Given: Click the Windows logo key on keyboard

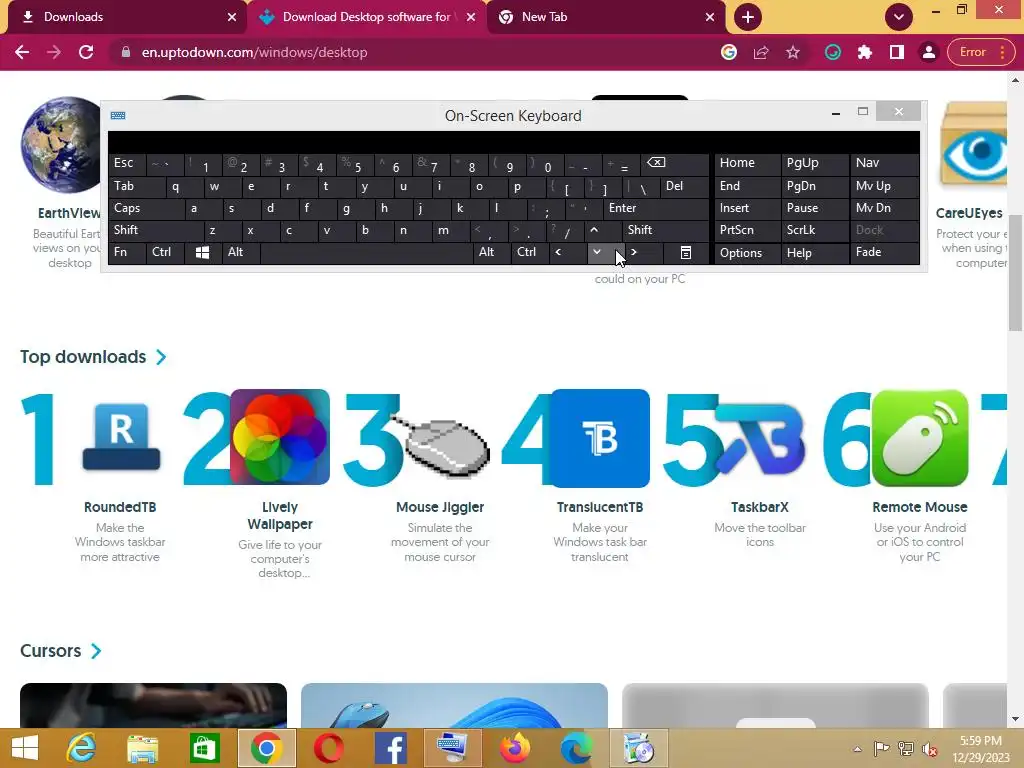Looking at the screenshot, I should click(202, 253).
